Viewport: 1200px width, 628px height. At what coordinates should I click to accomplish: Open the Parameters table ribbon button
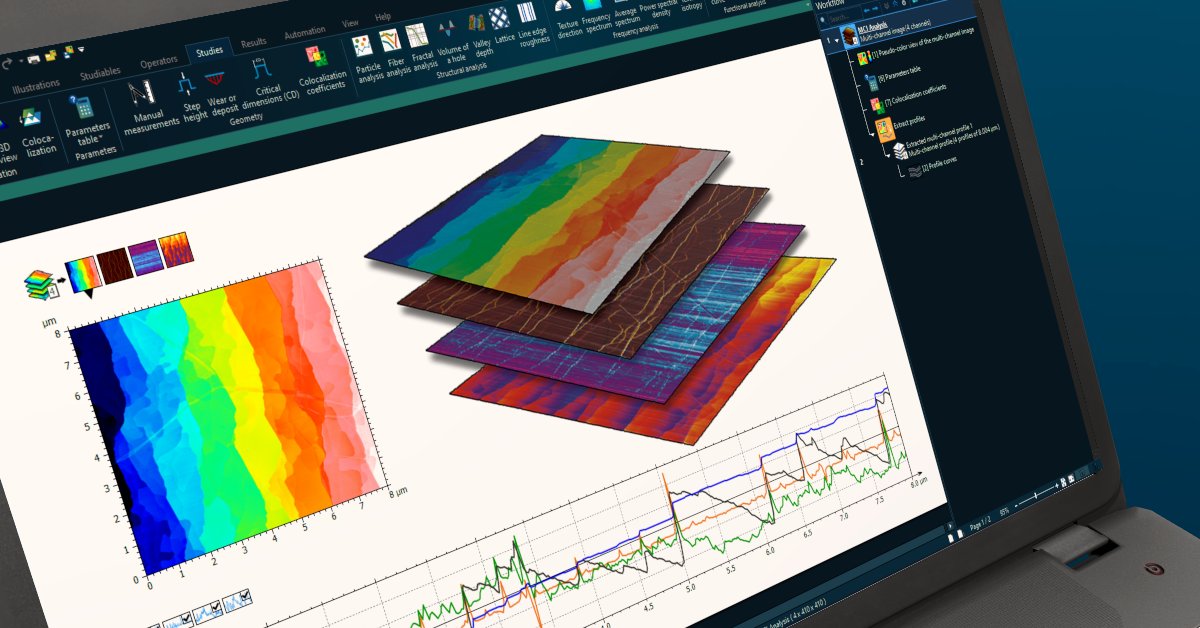(86, 117)
